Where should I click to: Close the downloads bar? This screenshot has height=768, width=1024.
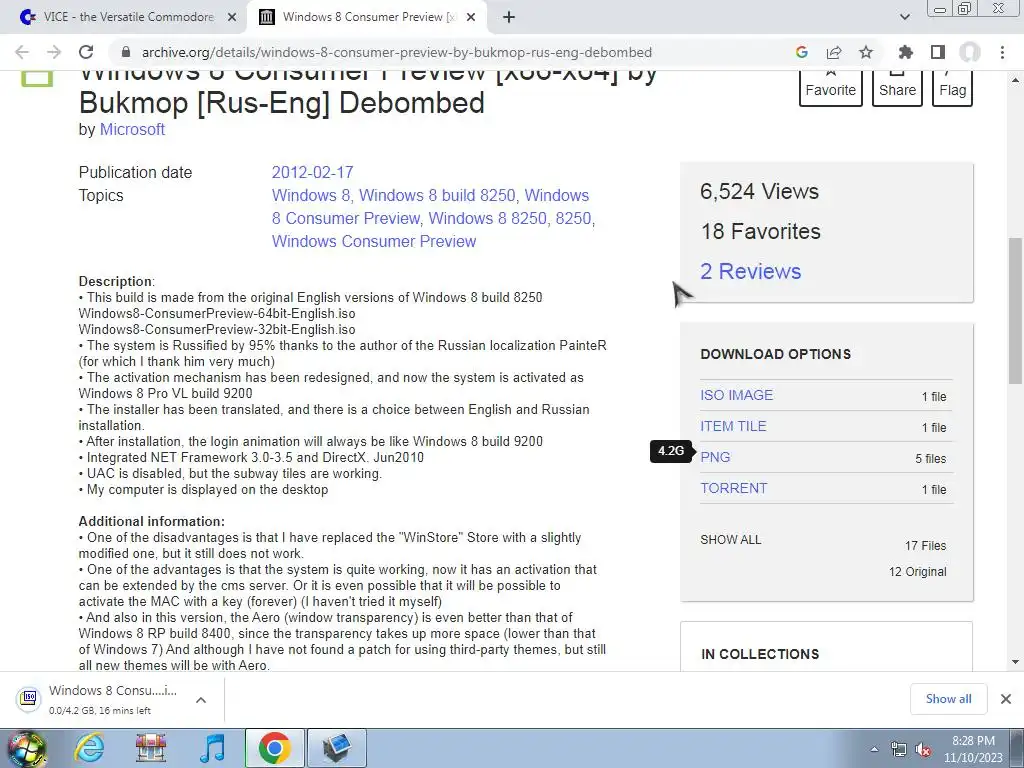coord(1006,699)
